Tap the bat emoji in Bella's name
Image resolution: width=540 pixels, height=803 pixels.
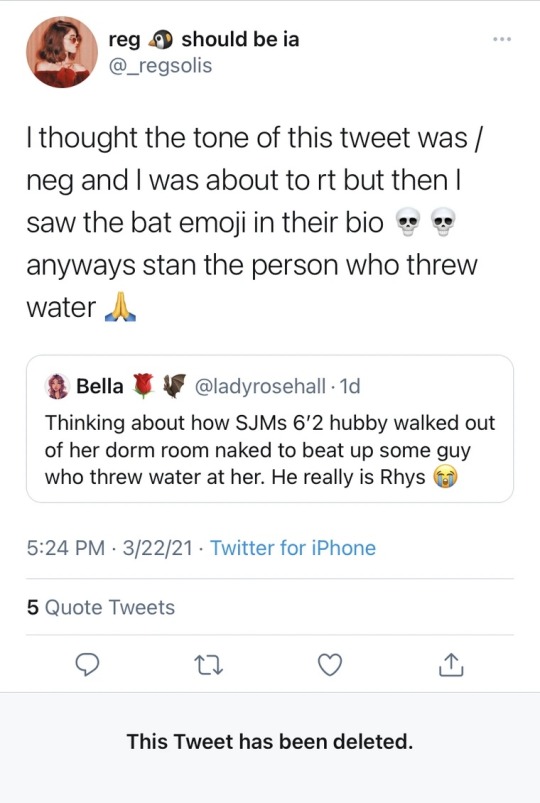point(174,386)
